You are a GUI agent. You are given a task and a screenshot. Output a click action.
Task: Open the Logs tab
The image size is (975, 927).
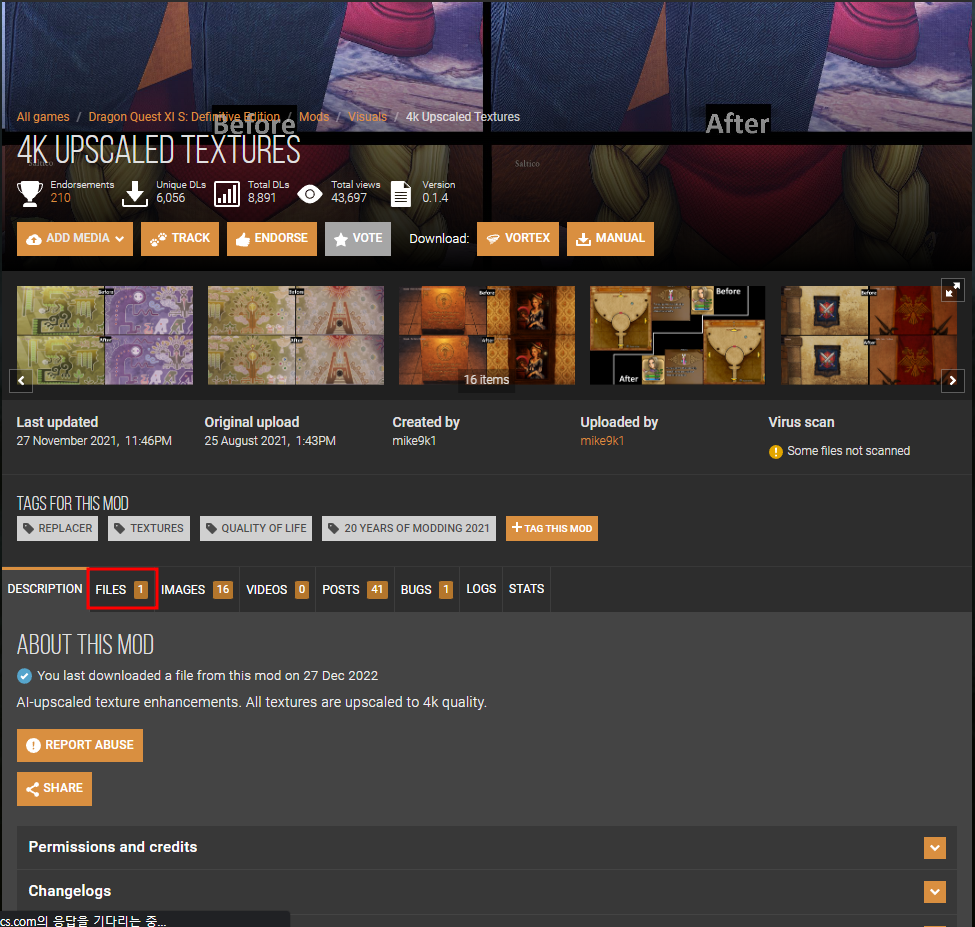coord(481,589)
